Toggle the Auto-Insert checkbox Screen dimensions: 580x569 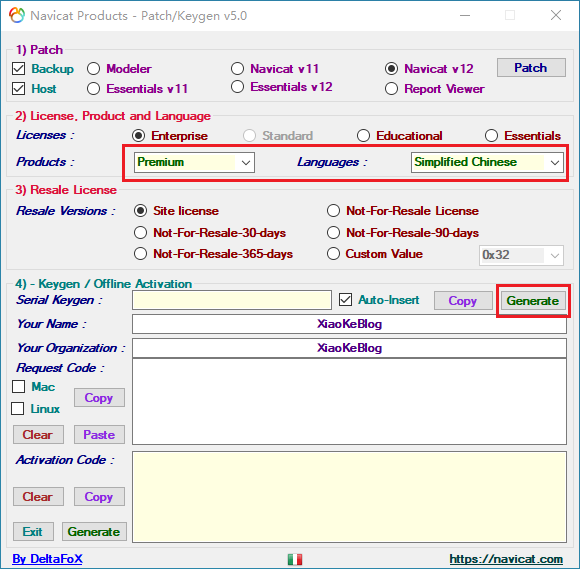(345, 300)
